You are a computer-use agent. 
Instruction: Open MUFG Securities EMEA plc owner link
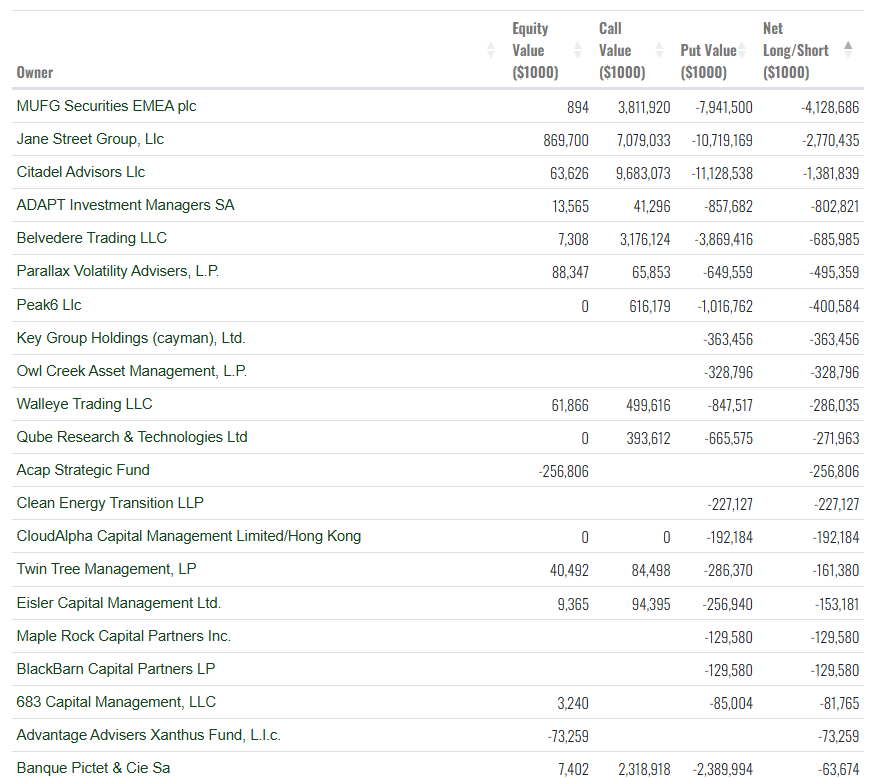click(x=106, y=106)
